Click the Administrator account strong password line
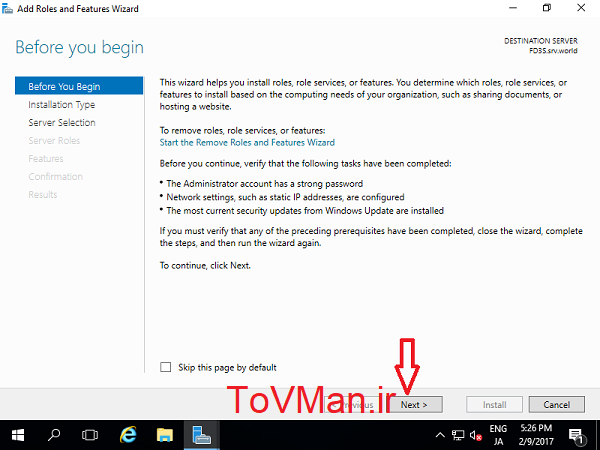 (264, 184)
